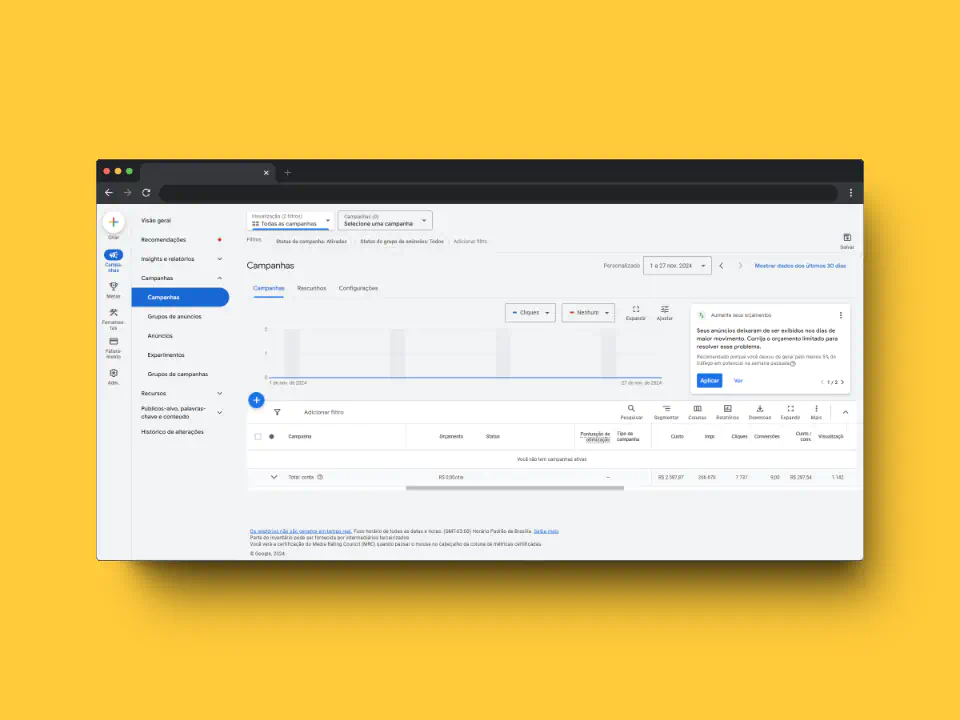Click the Criar plus icon in sidebar
Screen dimensions: 960x720
[x=113, y=222]
